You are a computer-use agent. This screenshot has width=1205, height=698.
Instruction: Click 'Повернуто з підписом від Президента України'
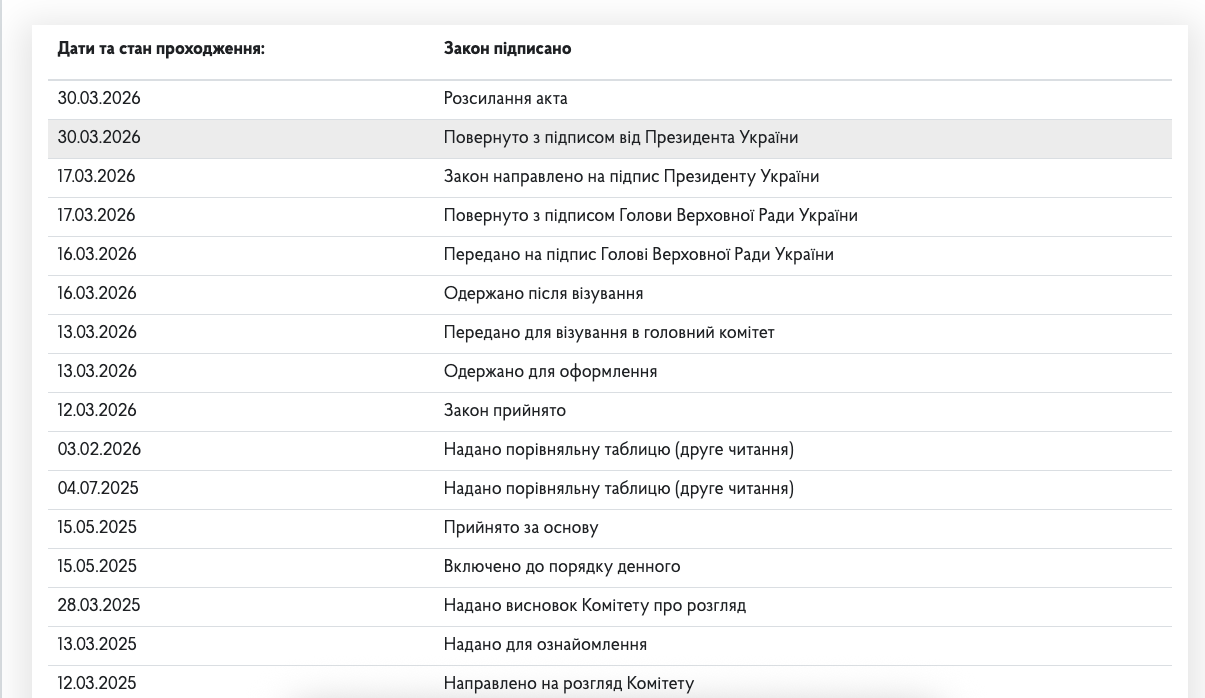pos(620,138)
